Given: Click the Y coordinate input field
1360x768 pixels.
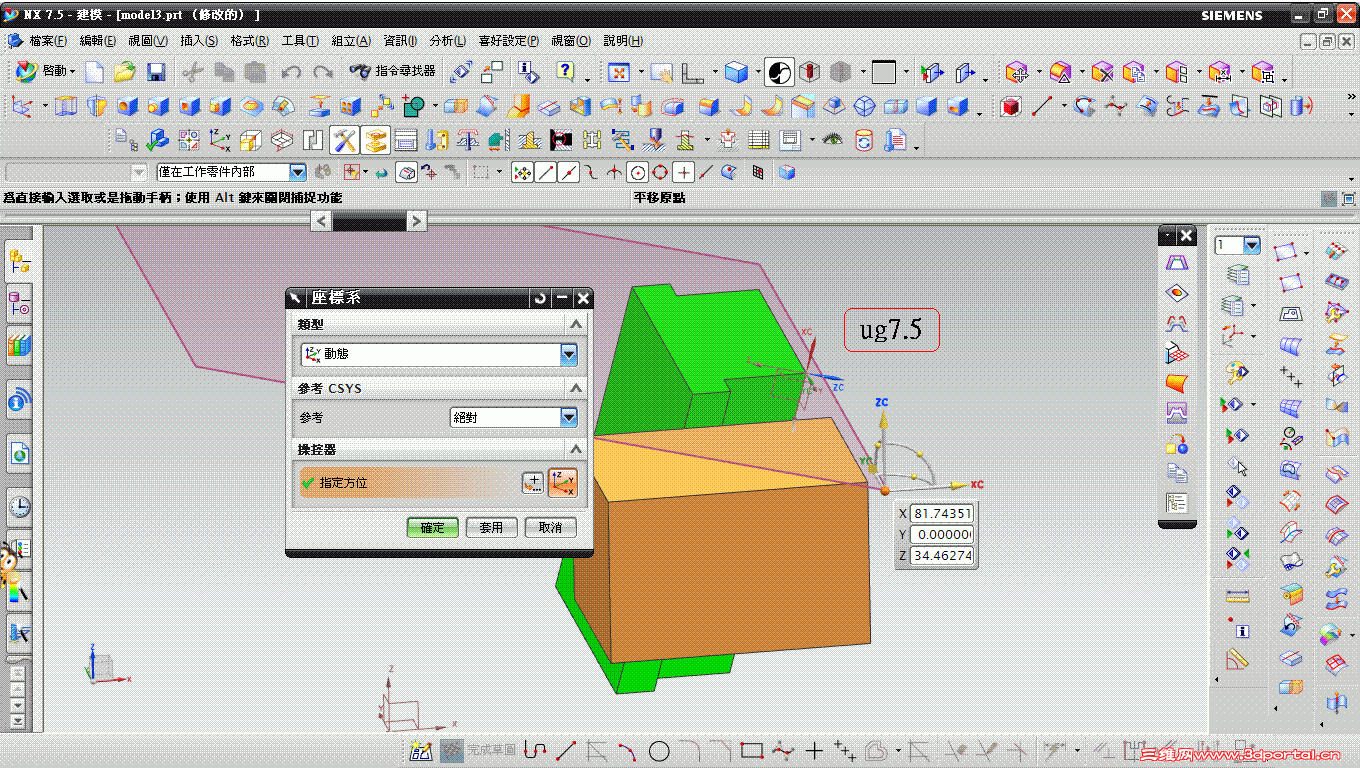Looking at the screenshot, I should tap(942, 534).
